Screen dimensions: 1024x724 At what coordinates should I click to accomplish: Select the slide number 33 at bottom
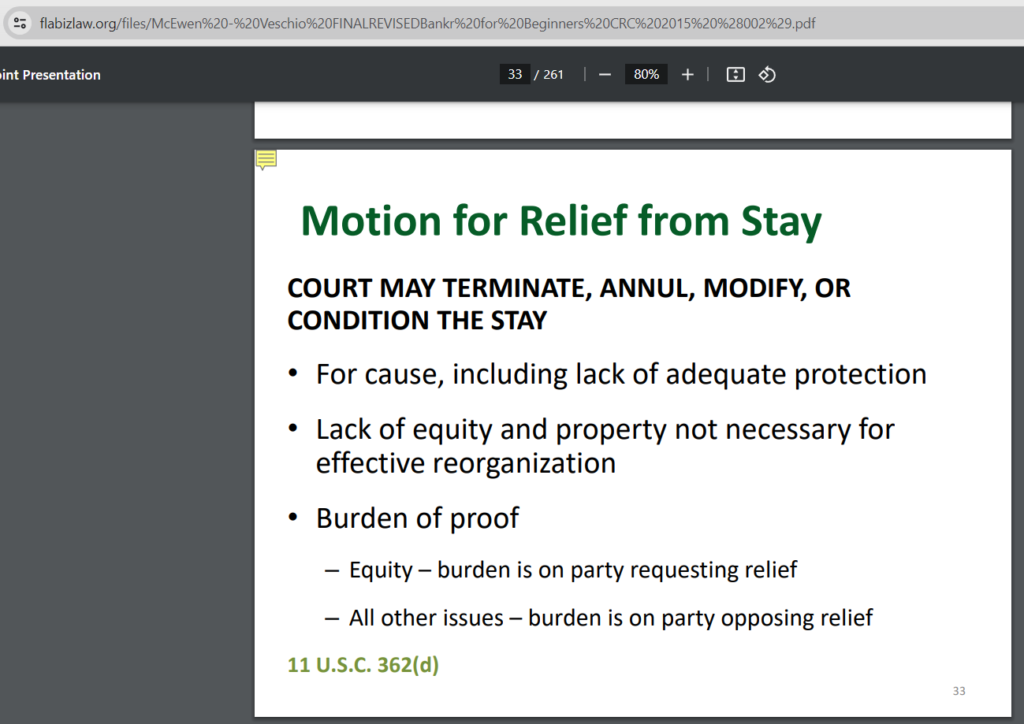click(959, 691)
